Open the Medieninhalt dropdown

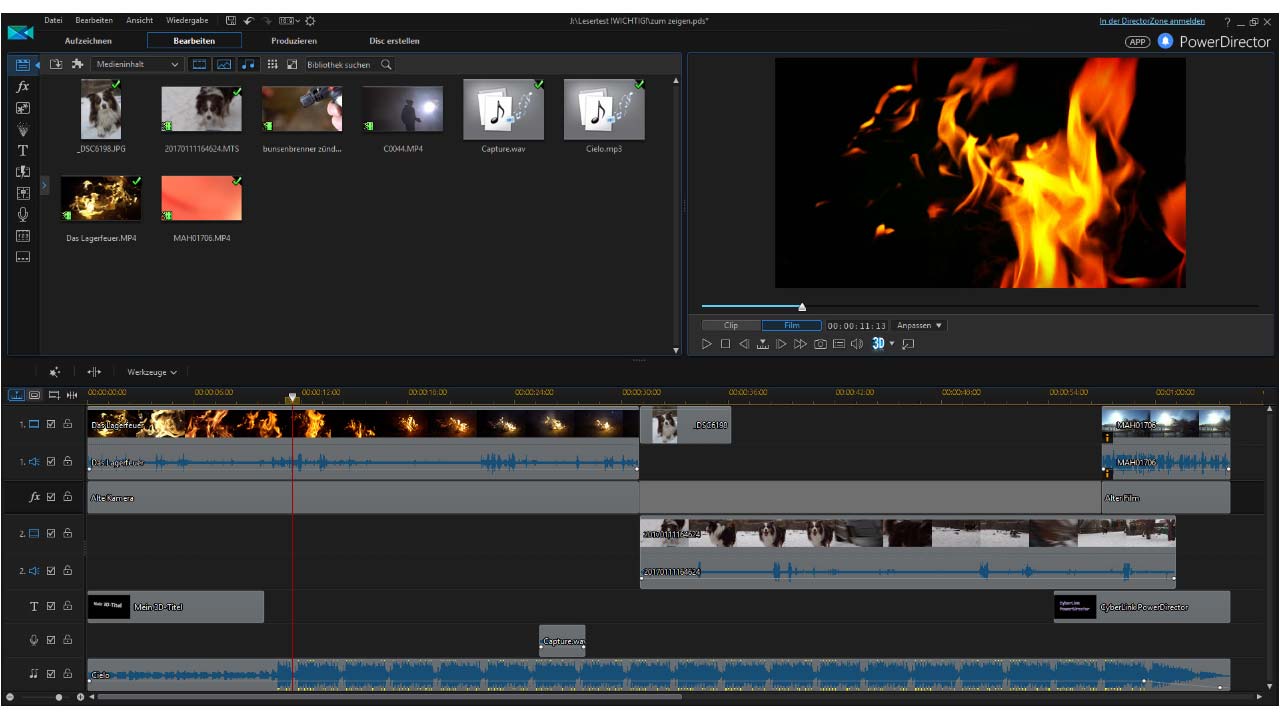coord(138,65)
